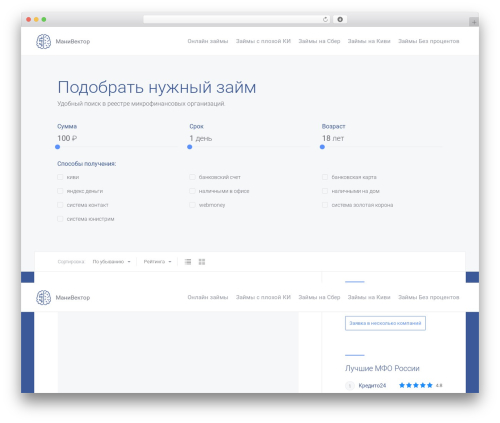Check the webmoney option

tap(192, 205)
